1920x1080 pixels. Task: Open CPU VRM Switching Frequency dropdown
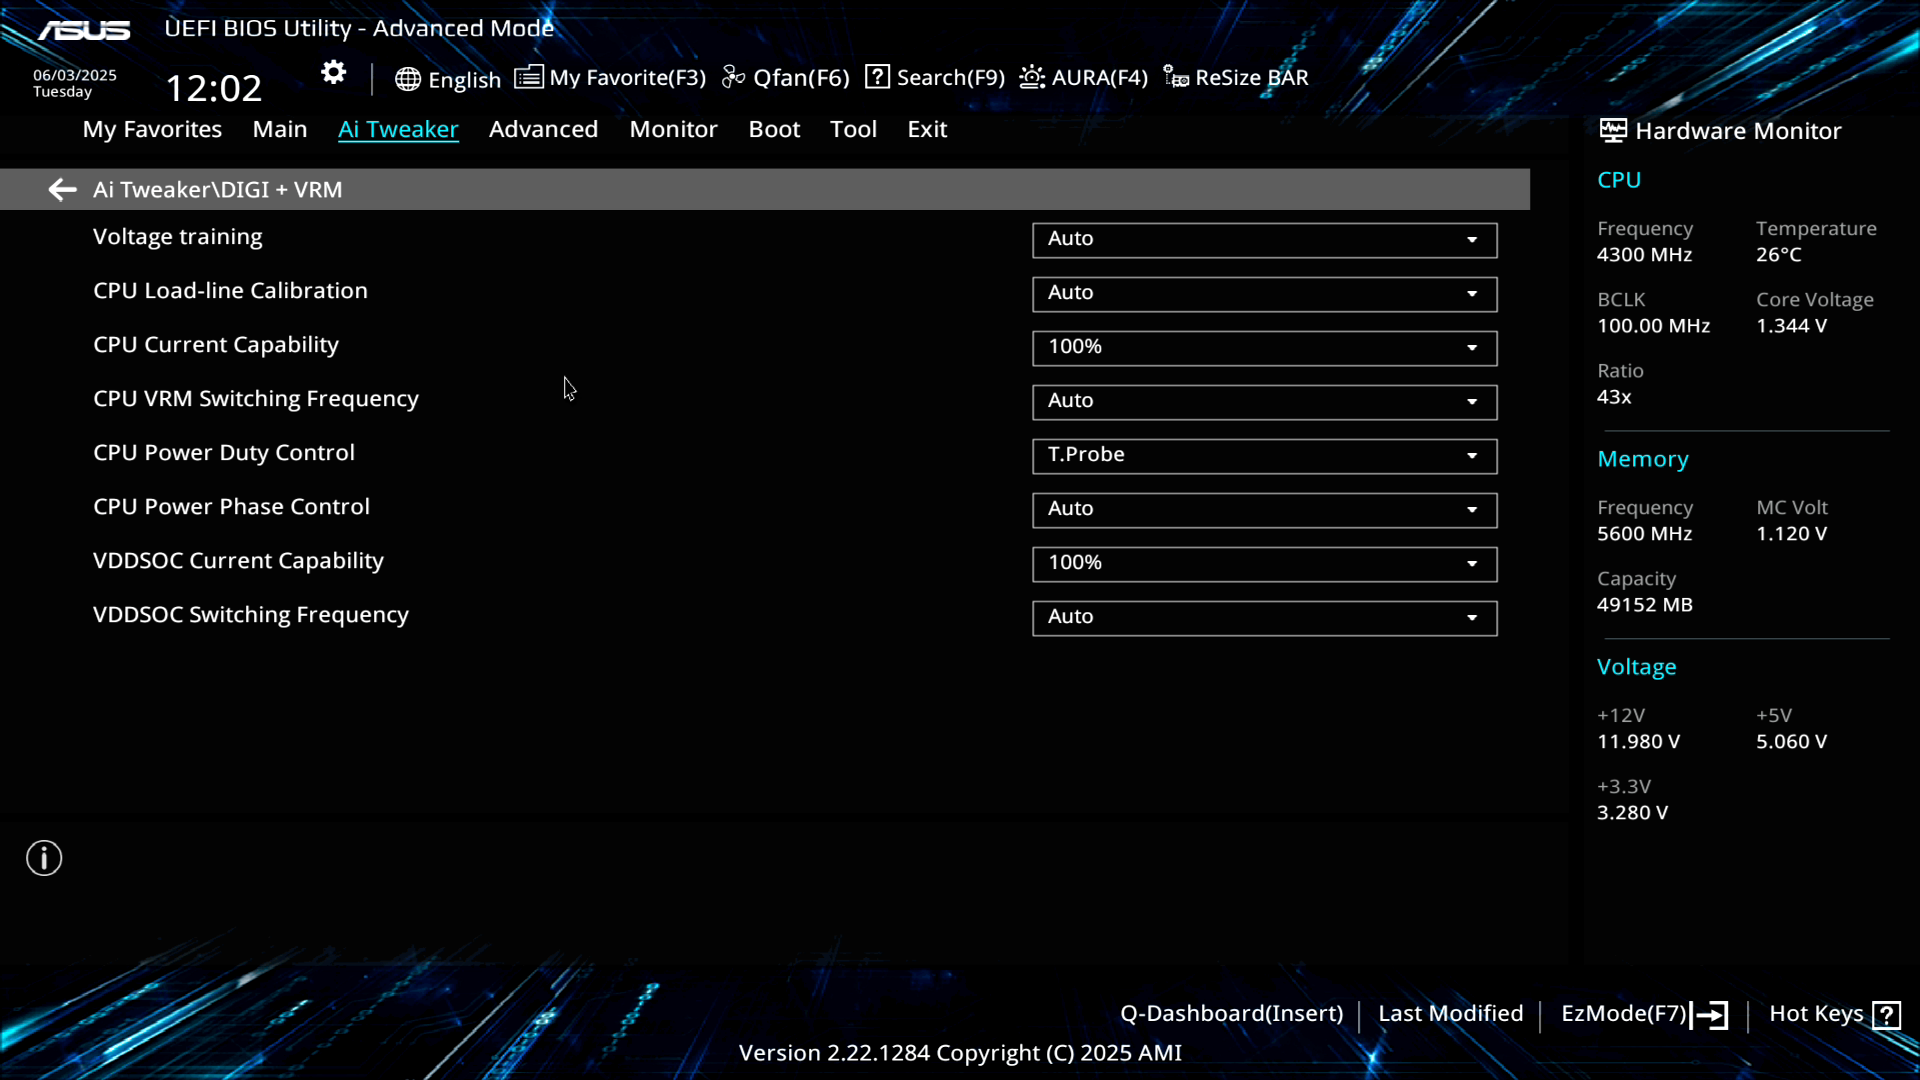1264,402
